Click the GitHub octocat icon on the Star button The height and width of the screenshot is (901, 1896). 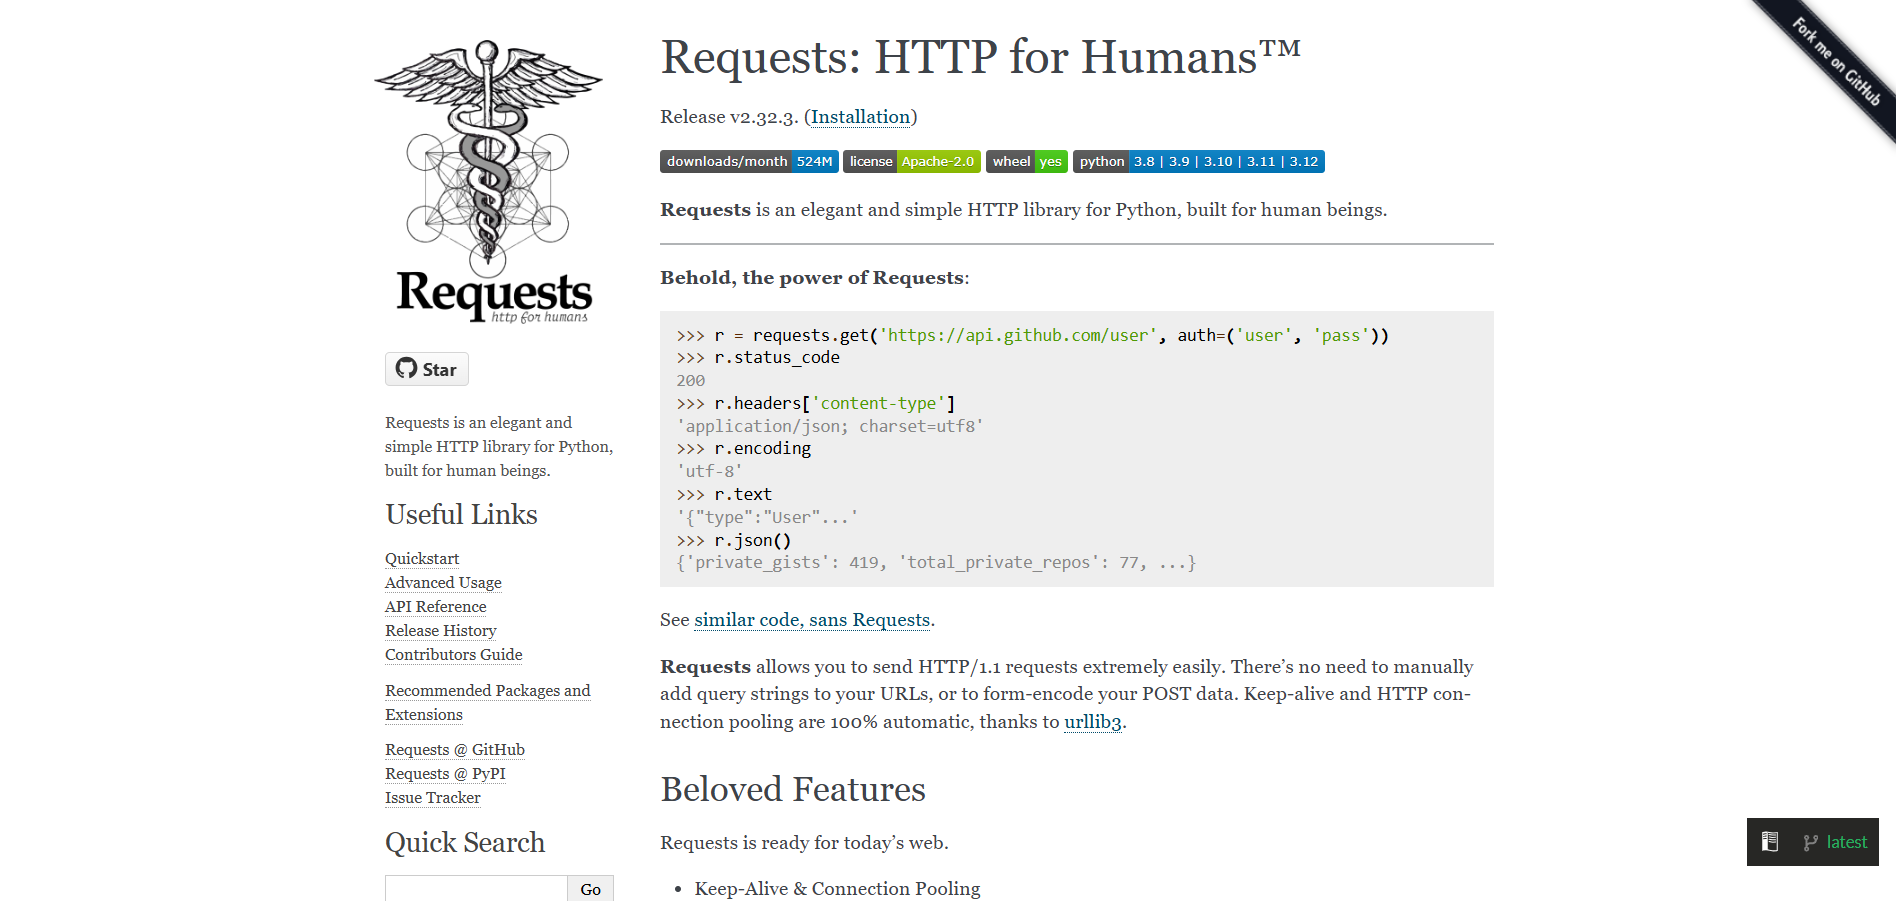point(406,368)
